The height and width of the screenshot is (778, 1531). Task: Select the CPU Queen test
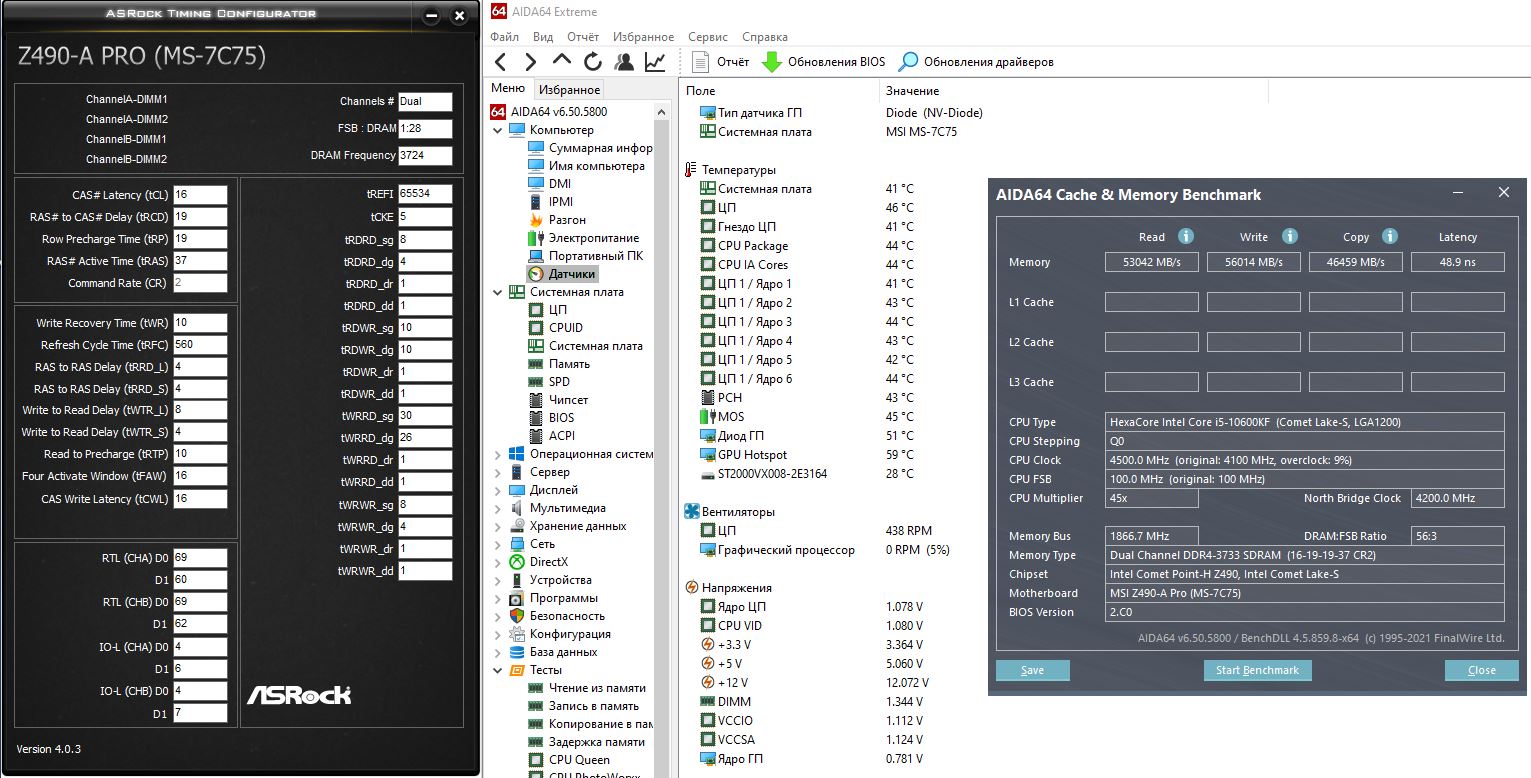[568, 759]
